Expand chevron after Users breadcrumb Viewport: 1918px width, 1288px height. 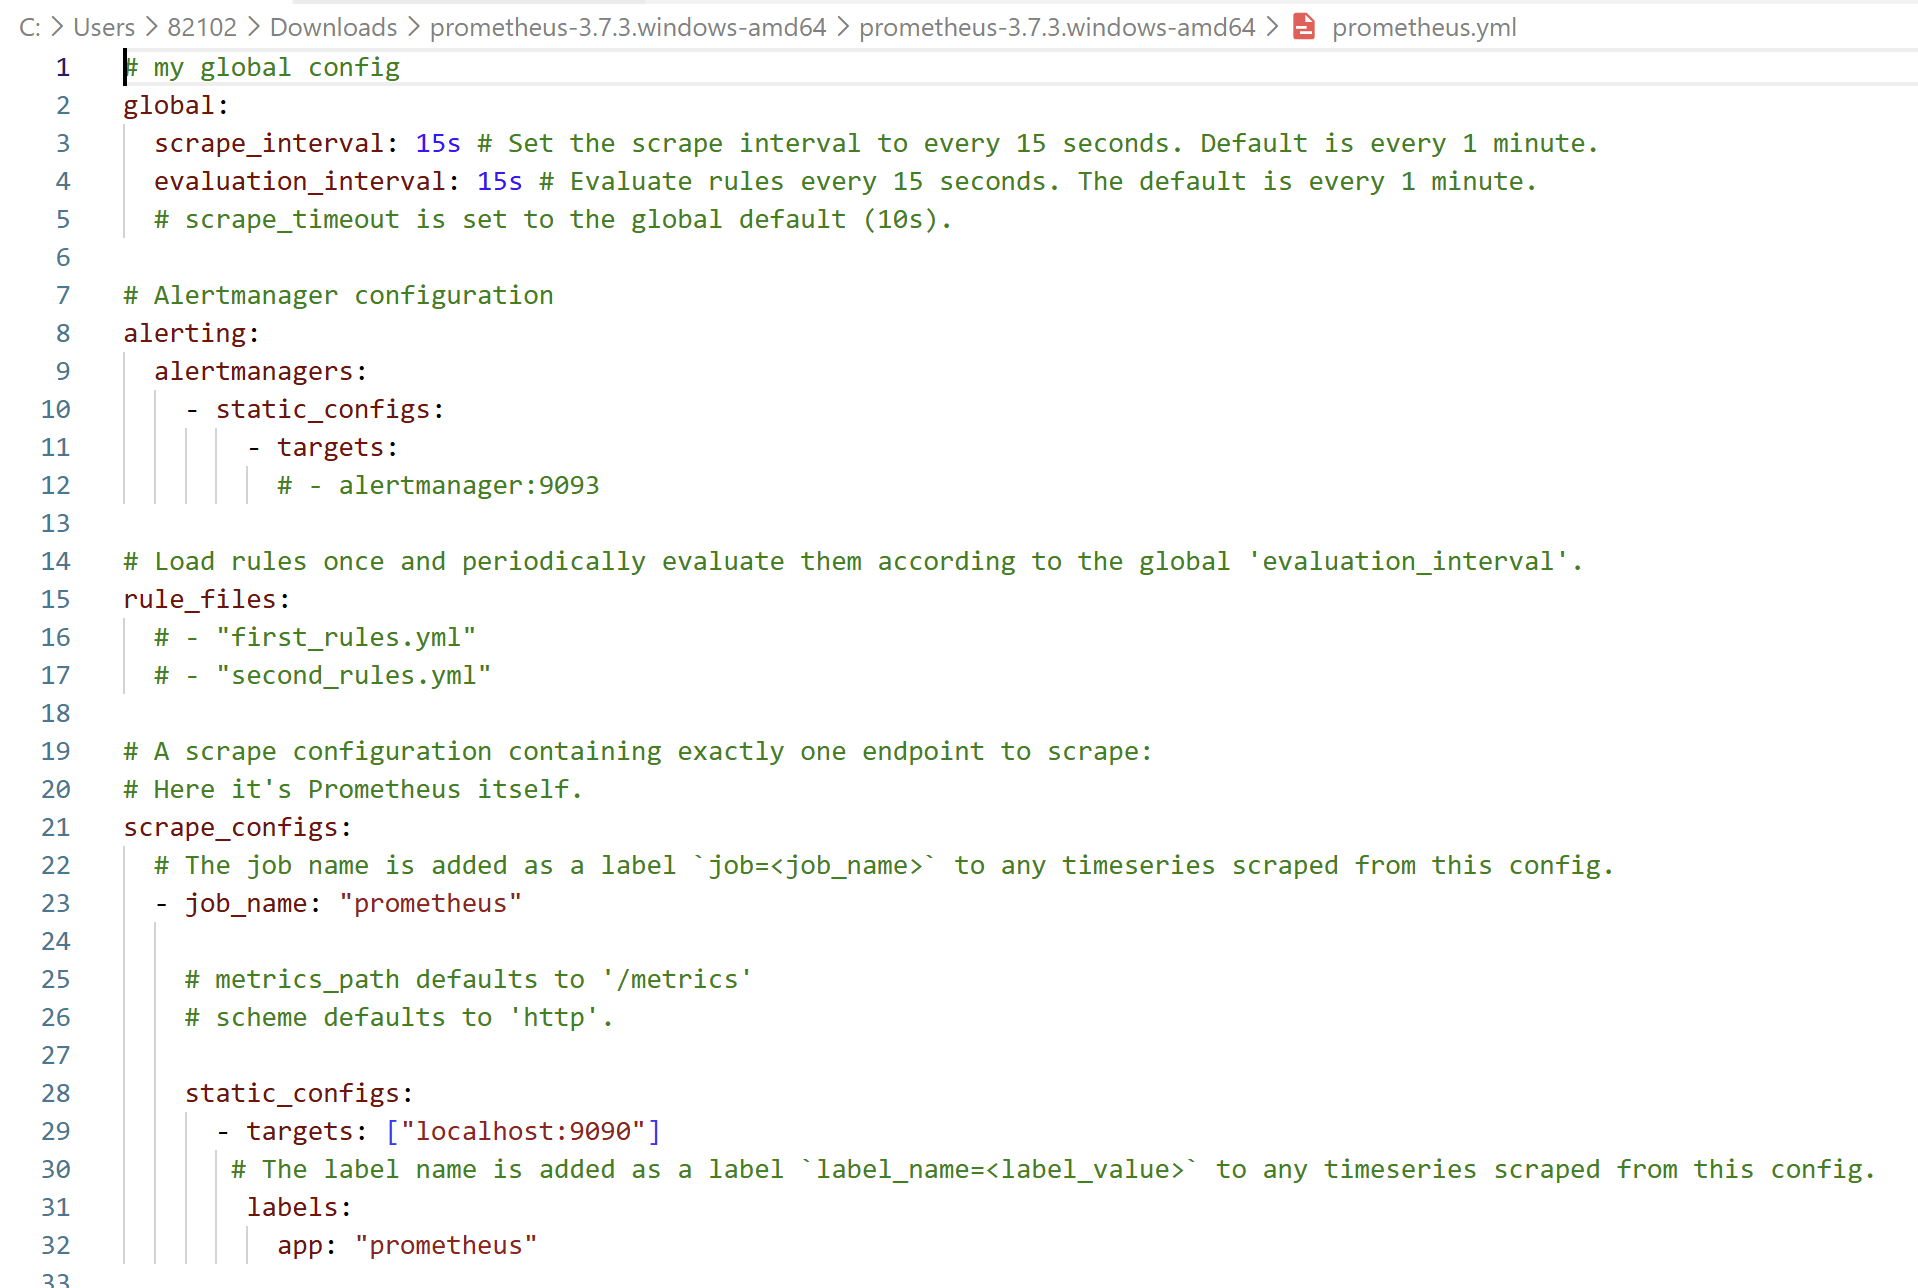[151, 27]
